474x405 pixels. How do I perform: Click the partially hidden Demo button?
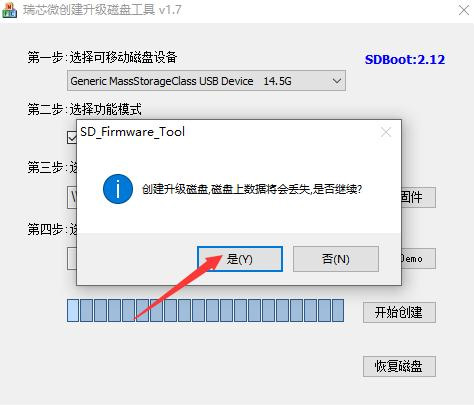418,258
